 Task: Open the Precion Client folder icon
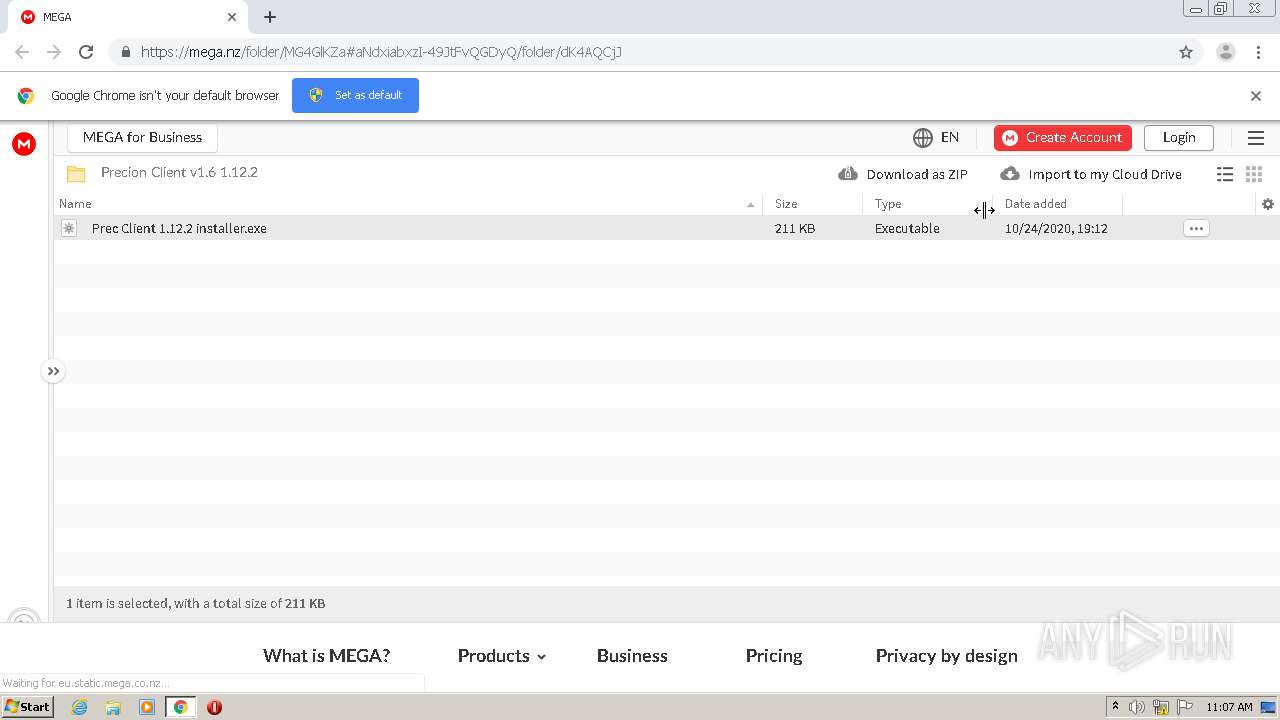pyautogui.click(x=76, y=174)
